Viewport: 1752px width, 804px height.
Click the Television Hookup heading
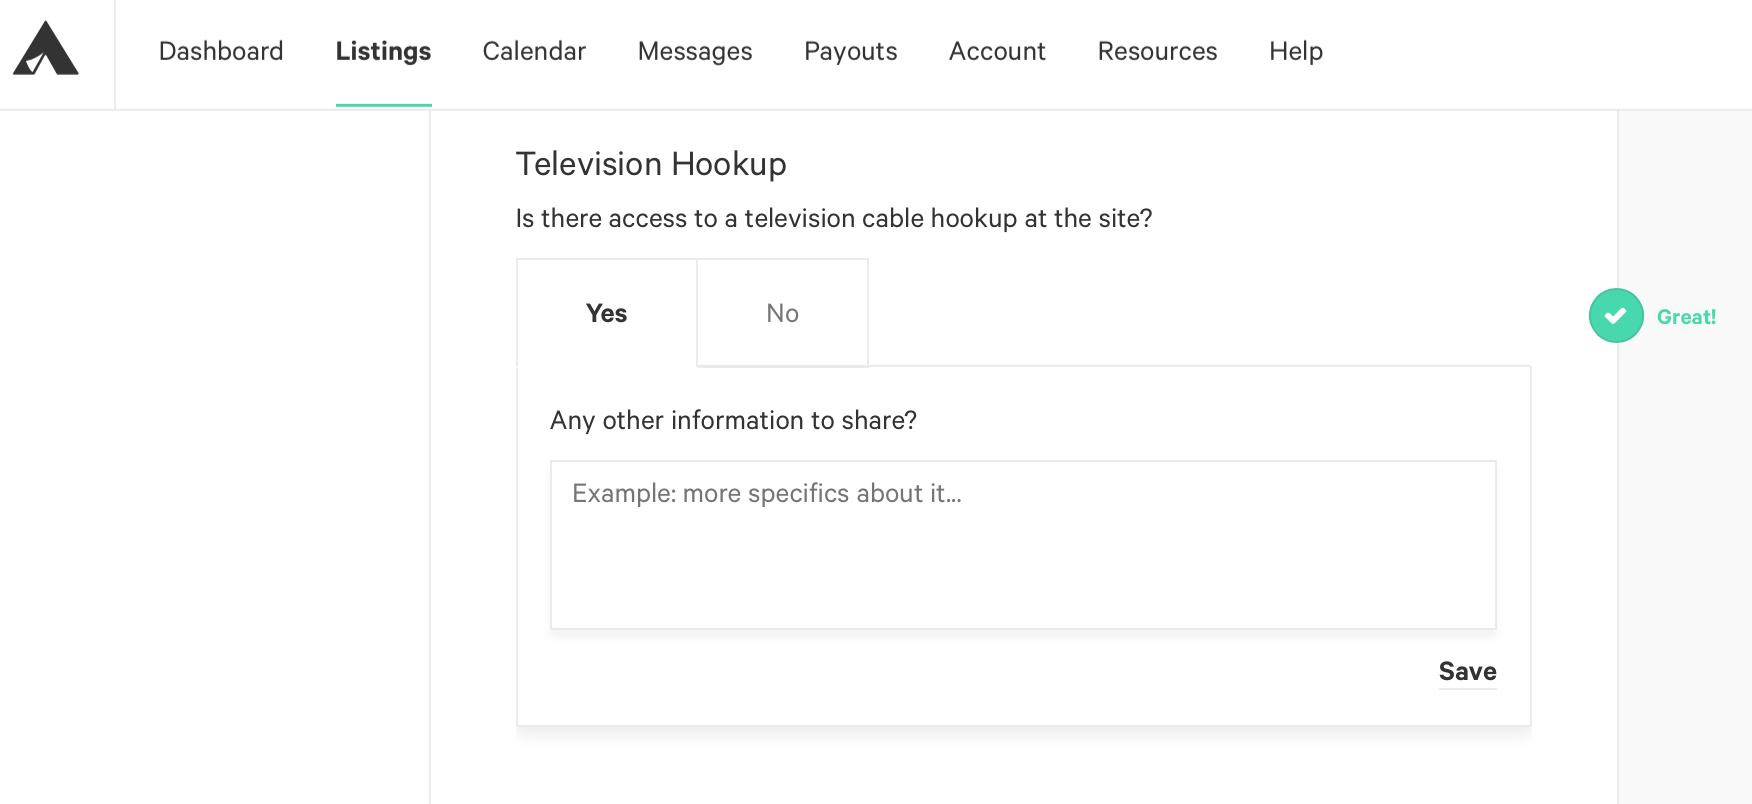pyautogui.click(x=651, y=164)
